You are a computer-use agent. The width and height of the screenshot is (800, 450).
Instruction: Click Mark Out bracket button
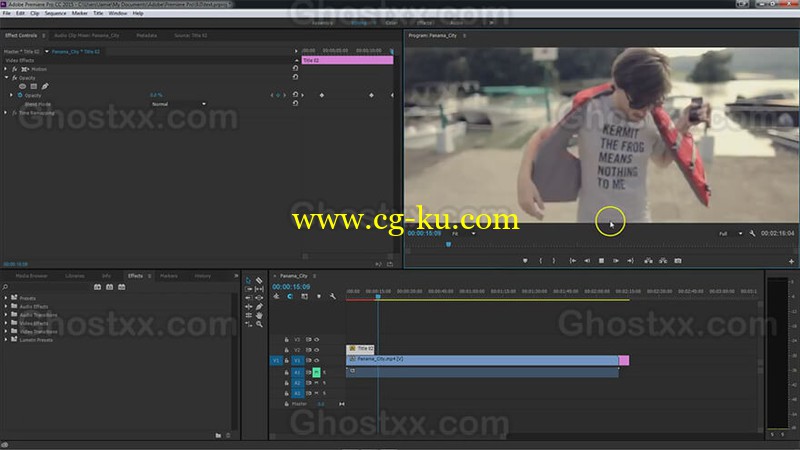[554, 261]
